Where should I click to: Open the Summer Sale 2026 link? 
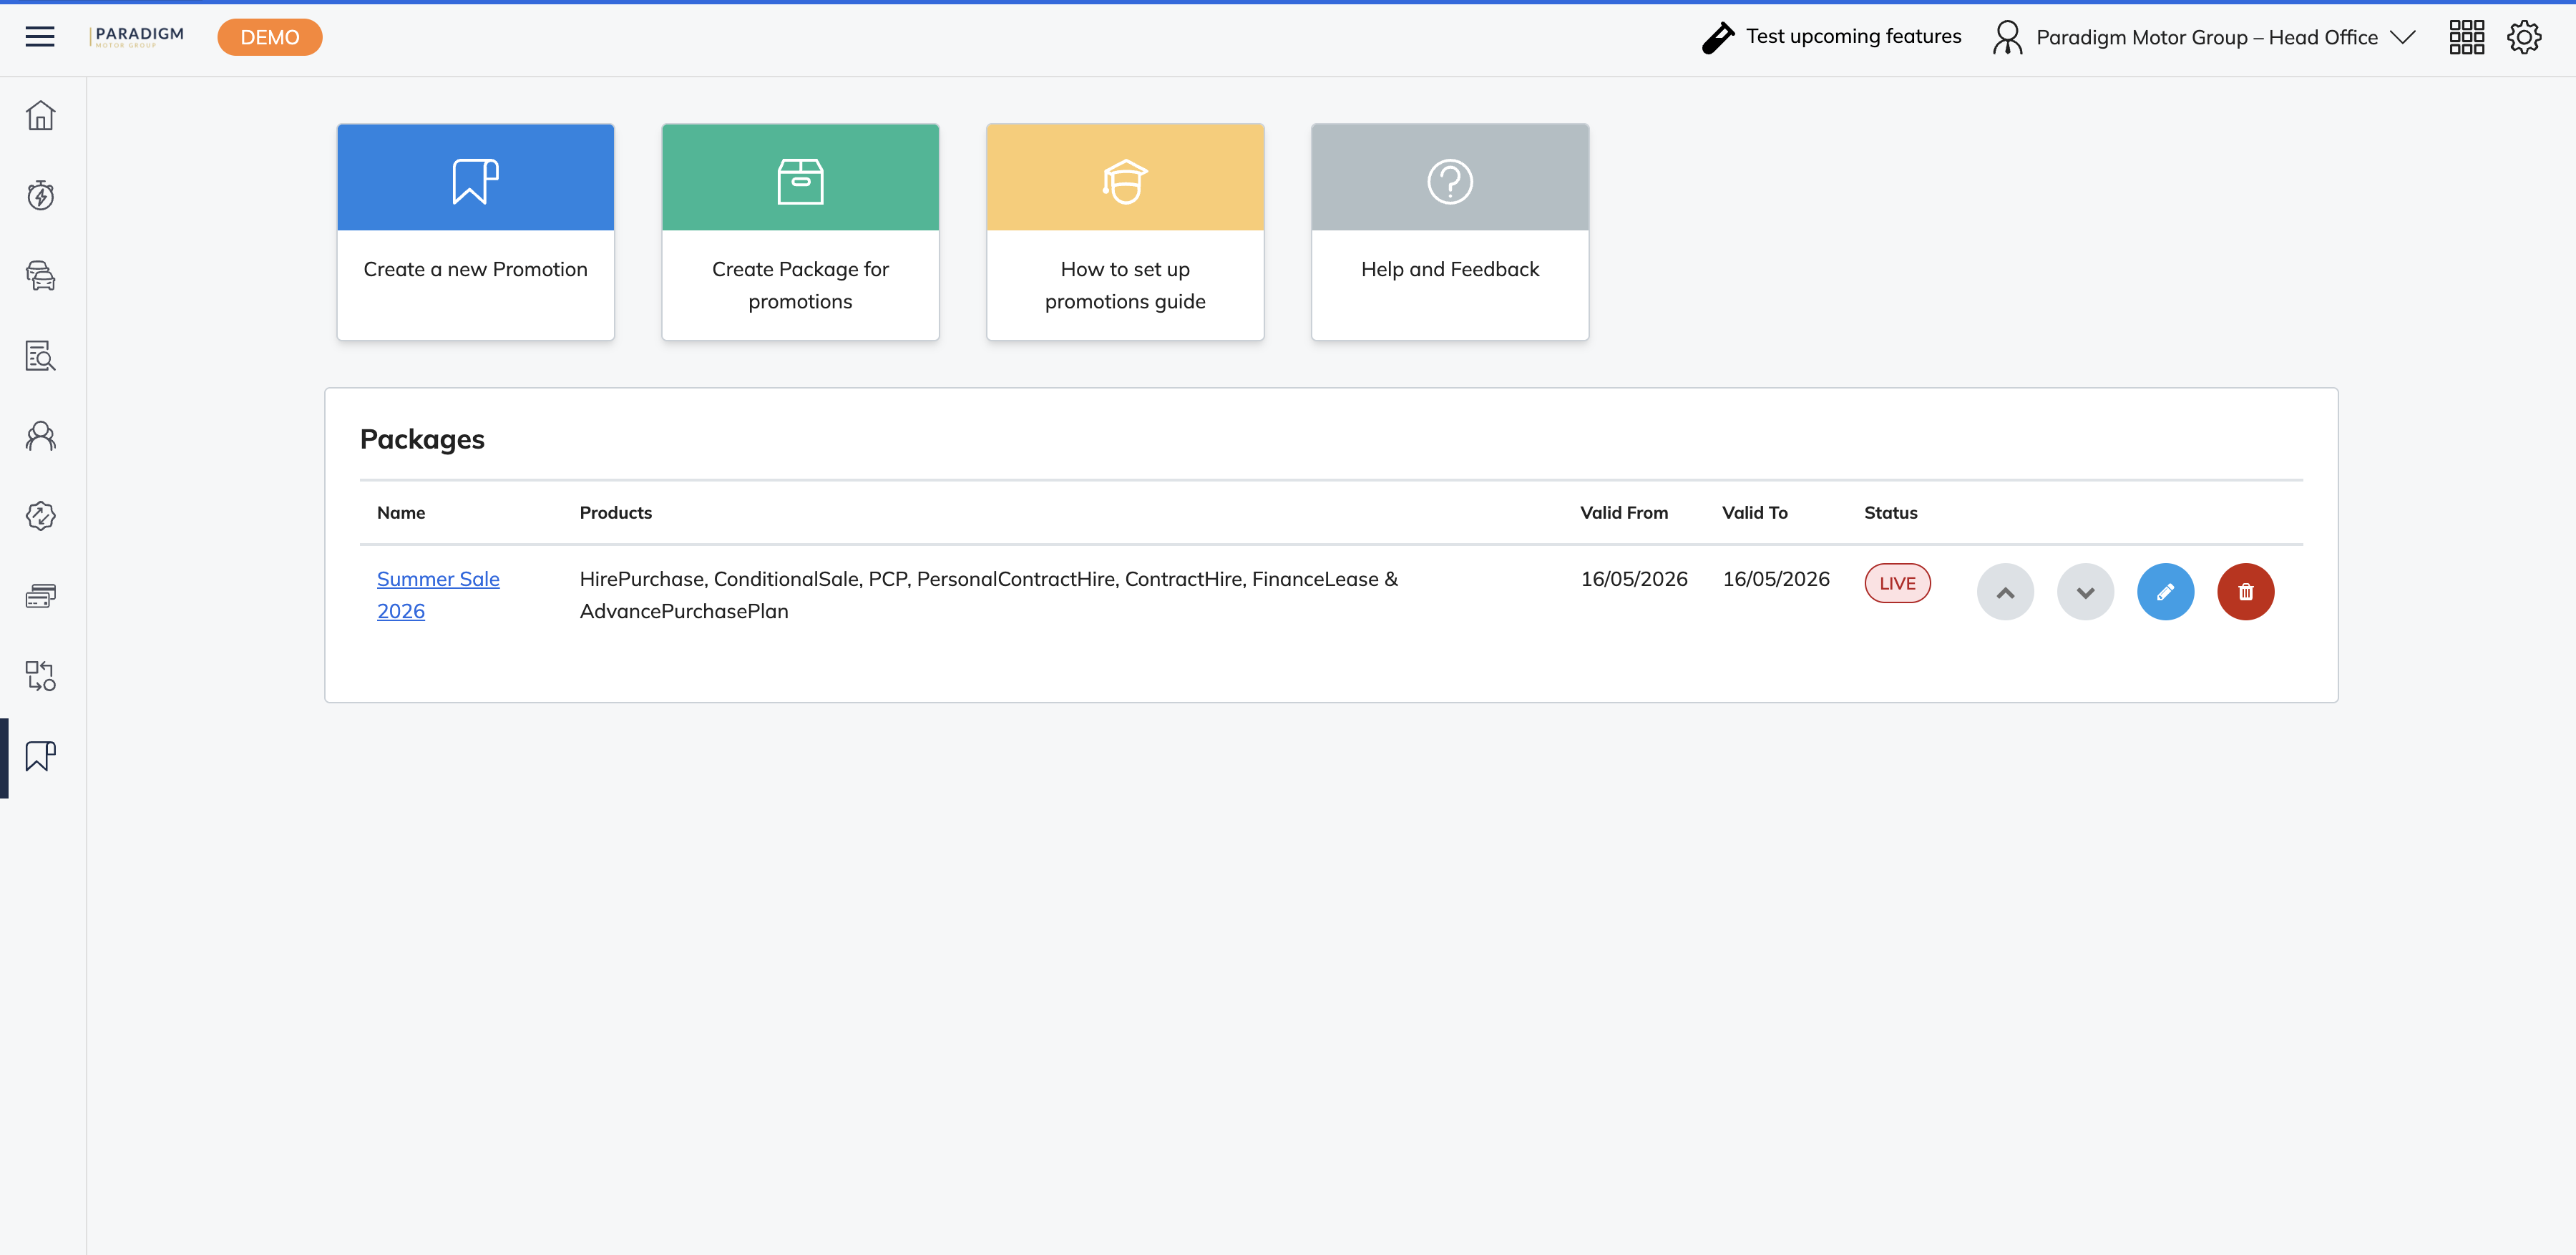[438, 595]
